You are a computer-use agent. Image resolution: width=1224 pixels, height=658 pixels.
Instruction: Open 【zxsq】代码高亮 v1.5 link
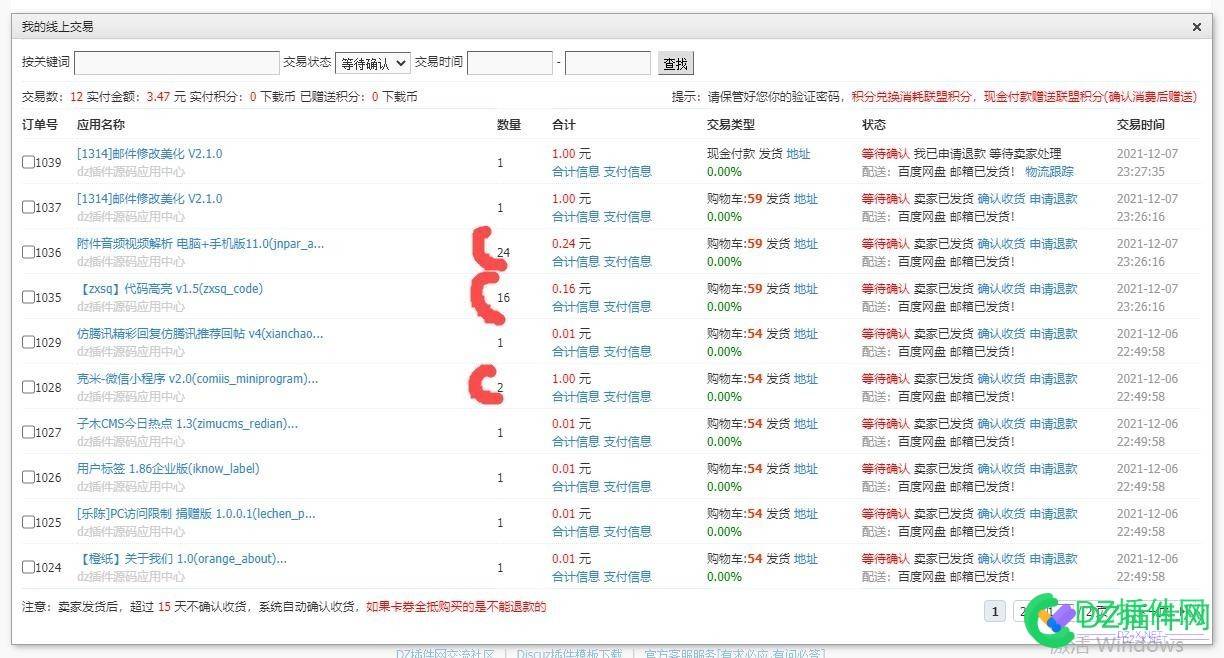(170, 289)
